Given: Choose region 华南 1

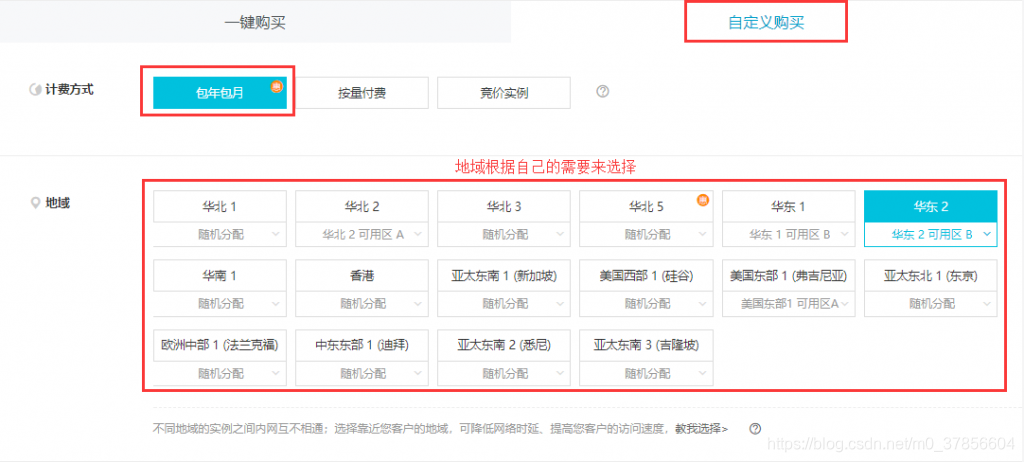Looking at the screenshot, I should tap(220, 276).
